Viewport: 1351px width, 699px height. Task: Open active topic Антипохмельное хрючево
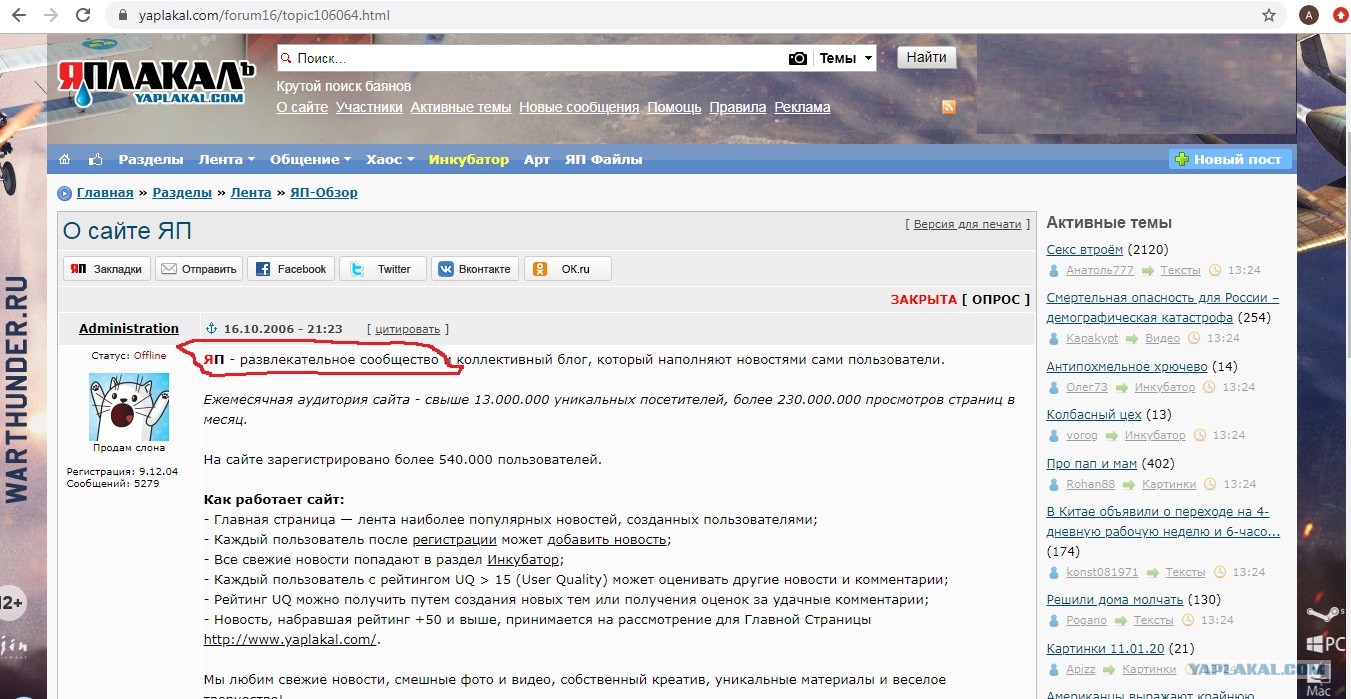point(1127,366)
